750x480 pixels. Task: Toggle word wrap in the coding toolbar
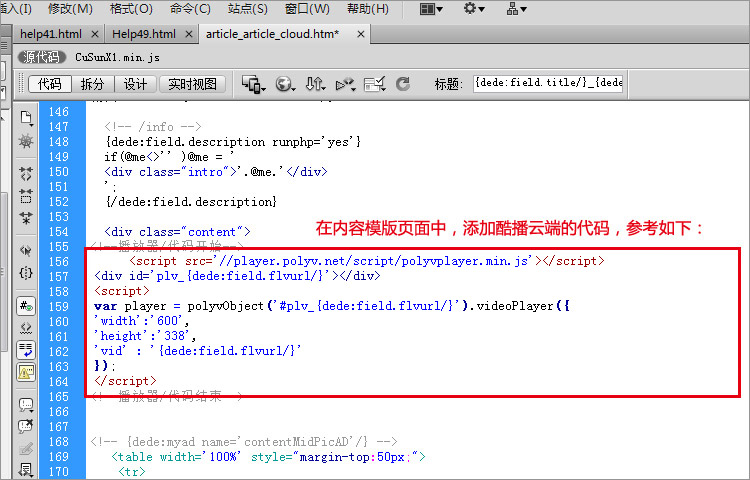pyautogui.click(x=26, y=349)
